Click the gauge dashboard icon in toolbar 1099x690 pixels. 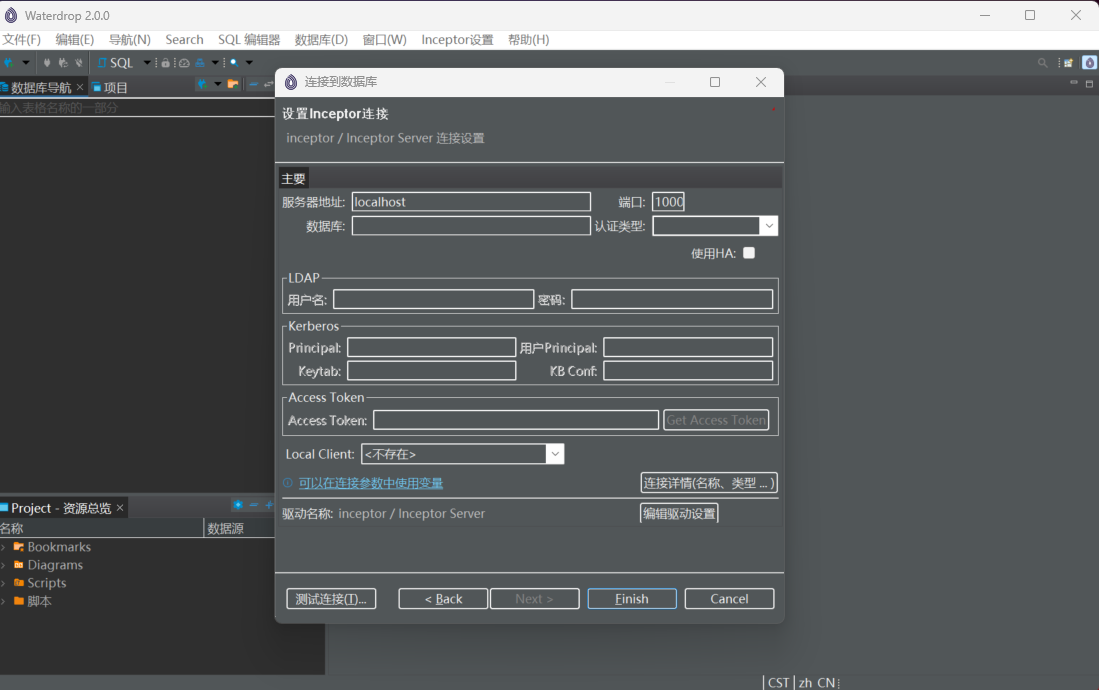click(x=184, y=62)
